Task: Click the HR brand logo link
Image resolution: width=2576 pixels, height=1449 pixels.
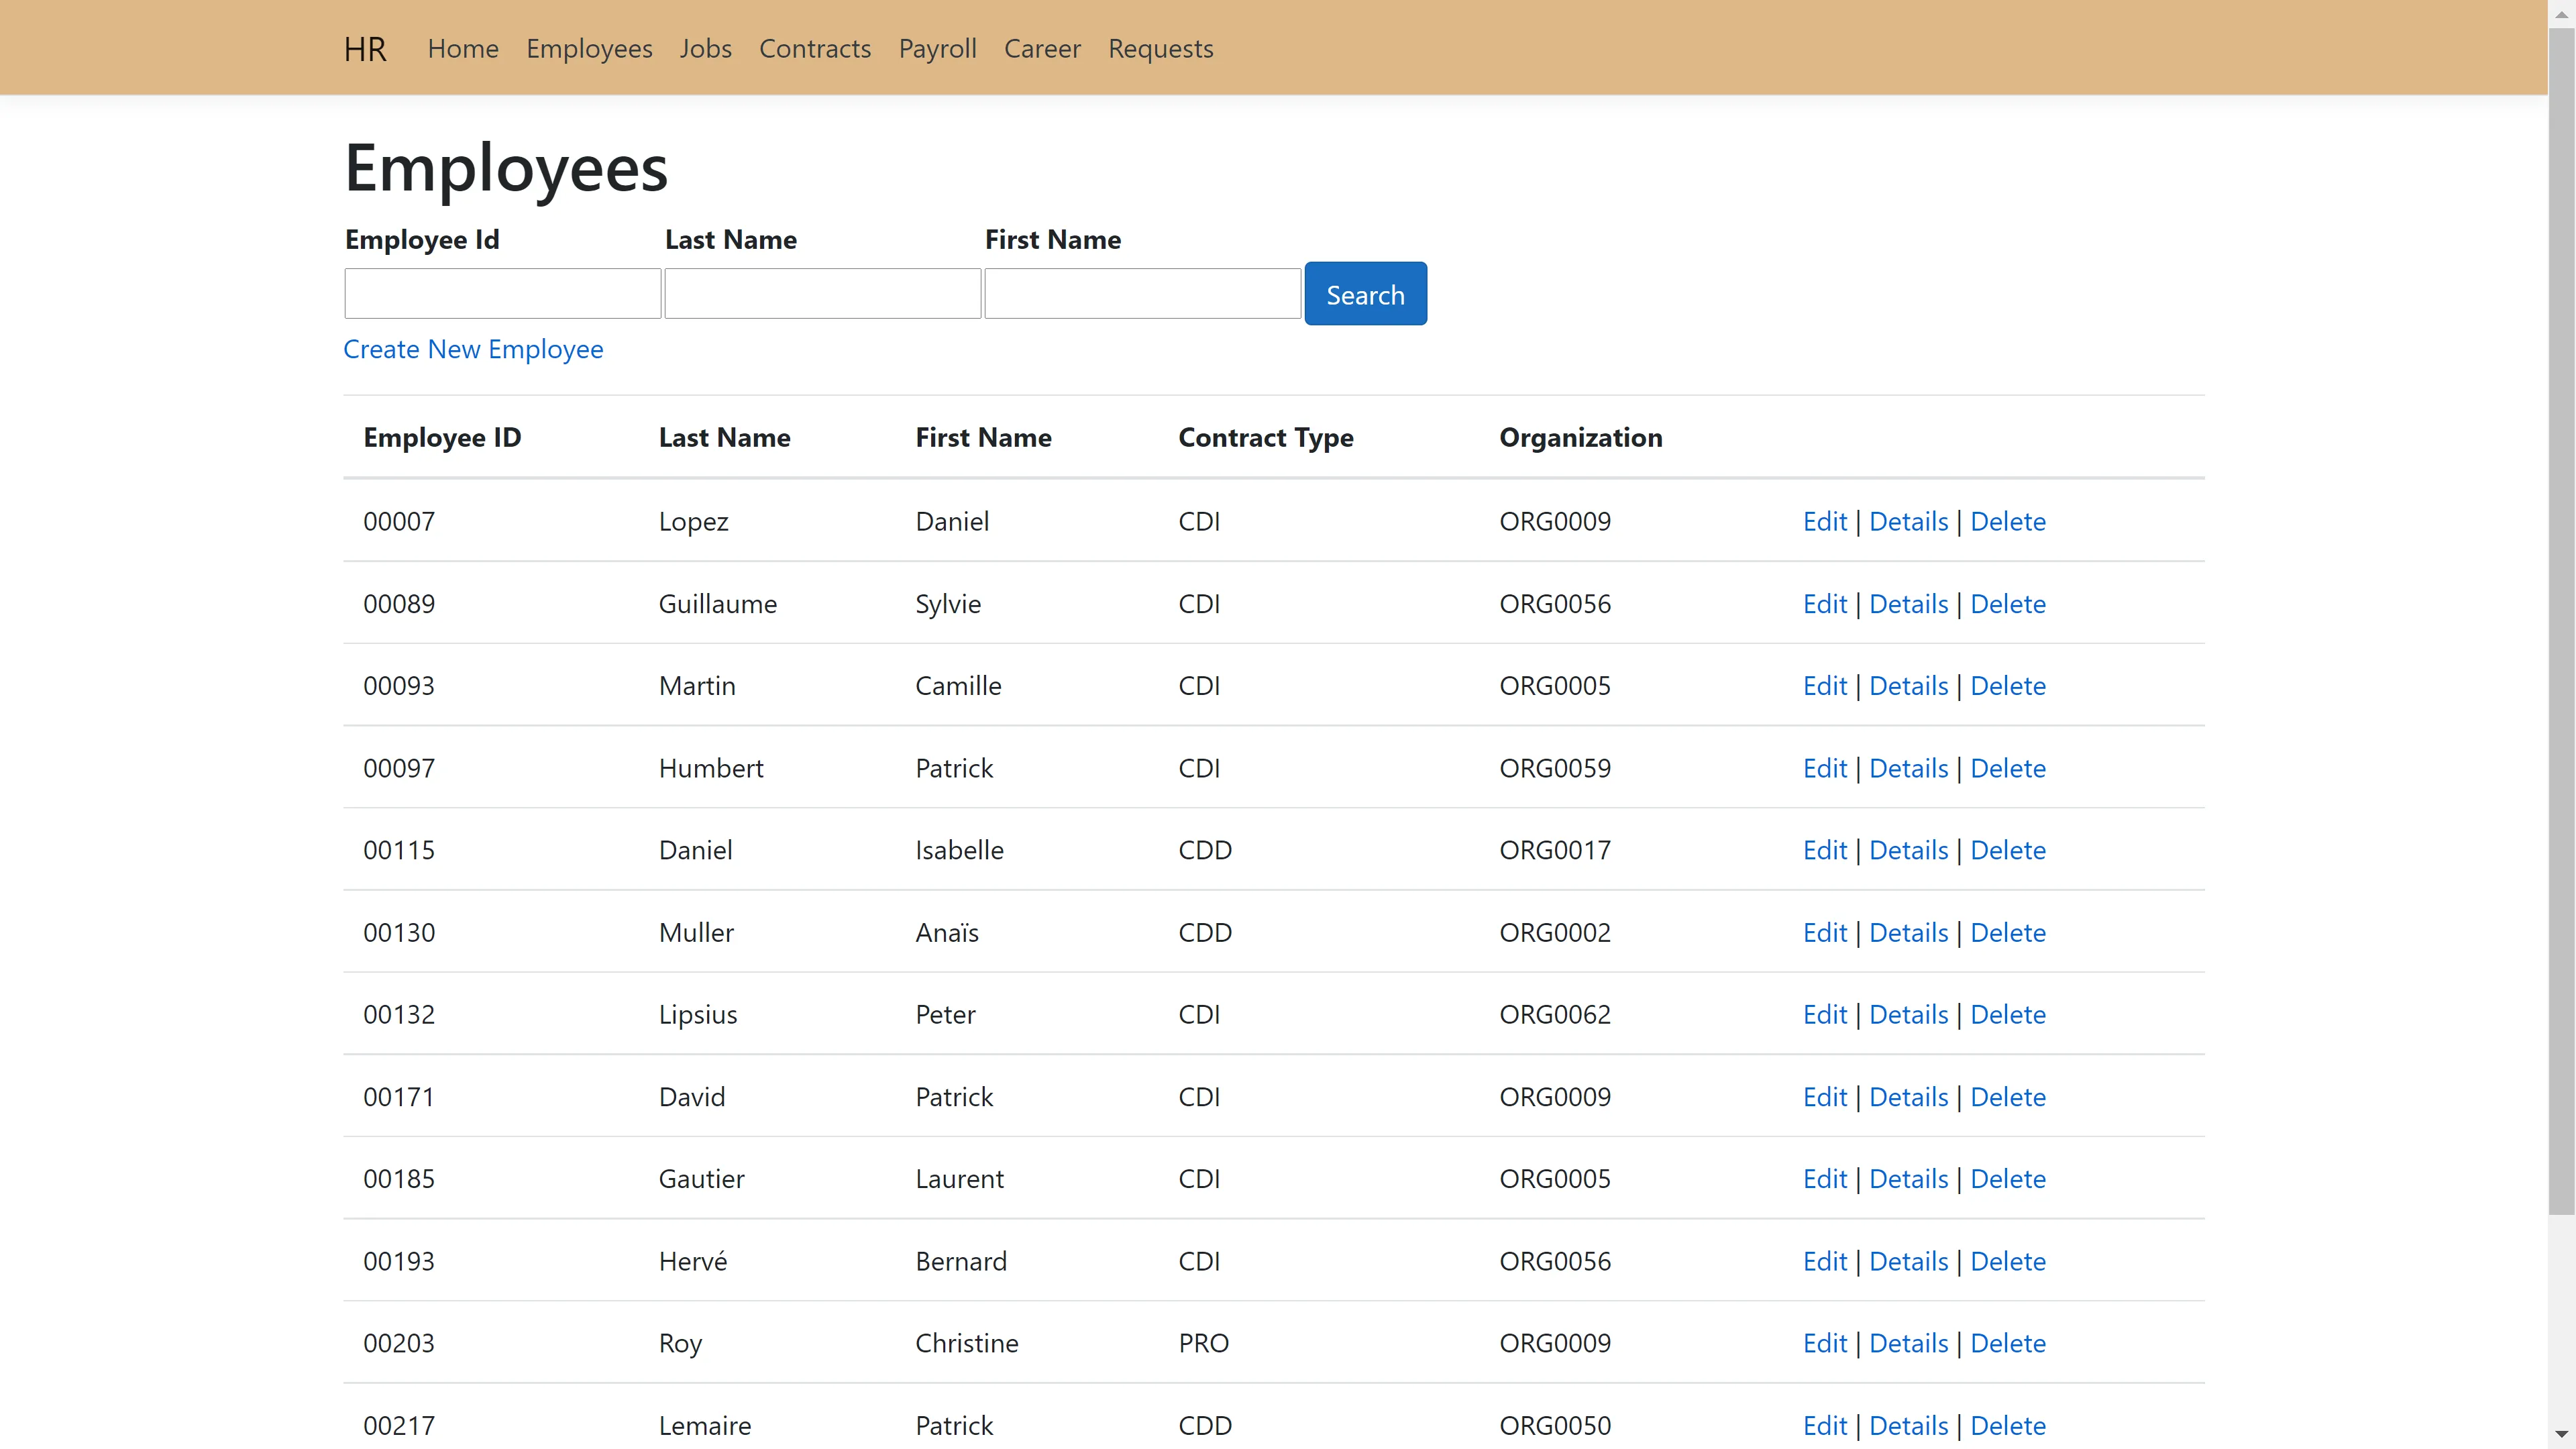Action: tap(365, 49)
